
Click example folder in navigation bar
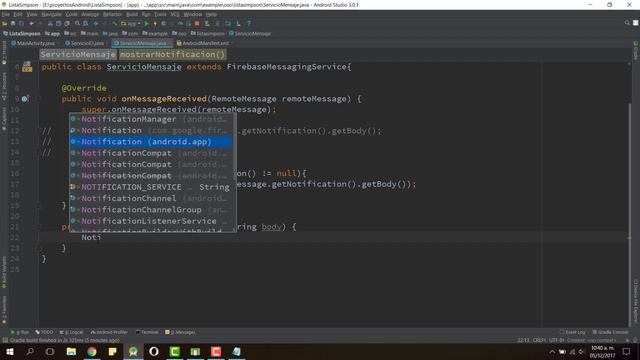point(155,33)
